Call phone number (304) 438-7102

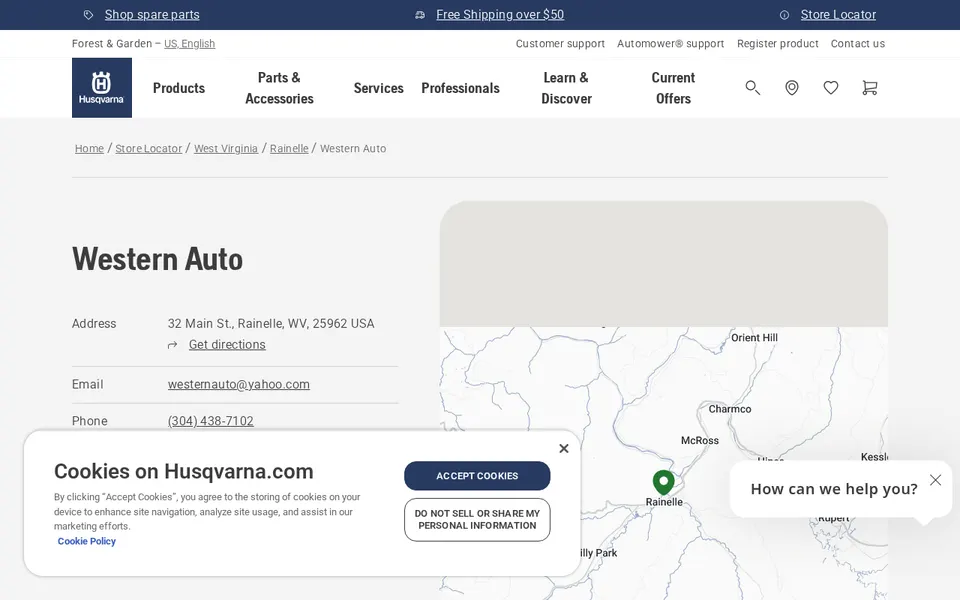(211, 421)
